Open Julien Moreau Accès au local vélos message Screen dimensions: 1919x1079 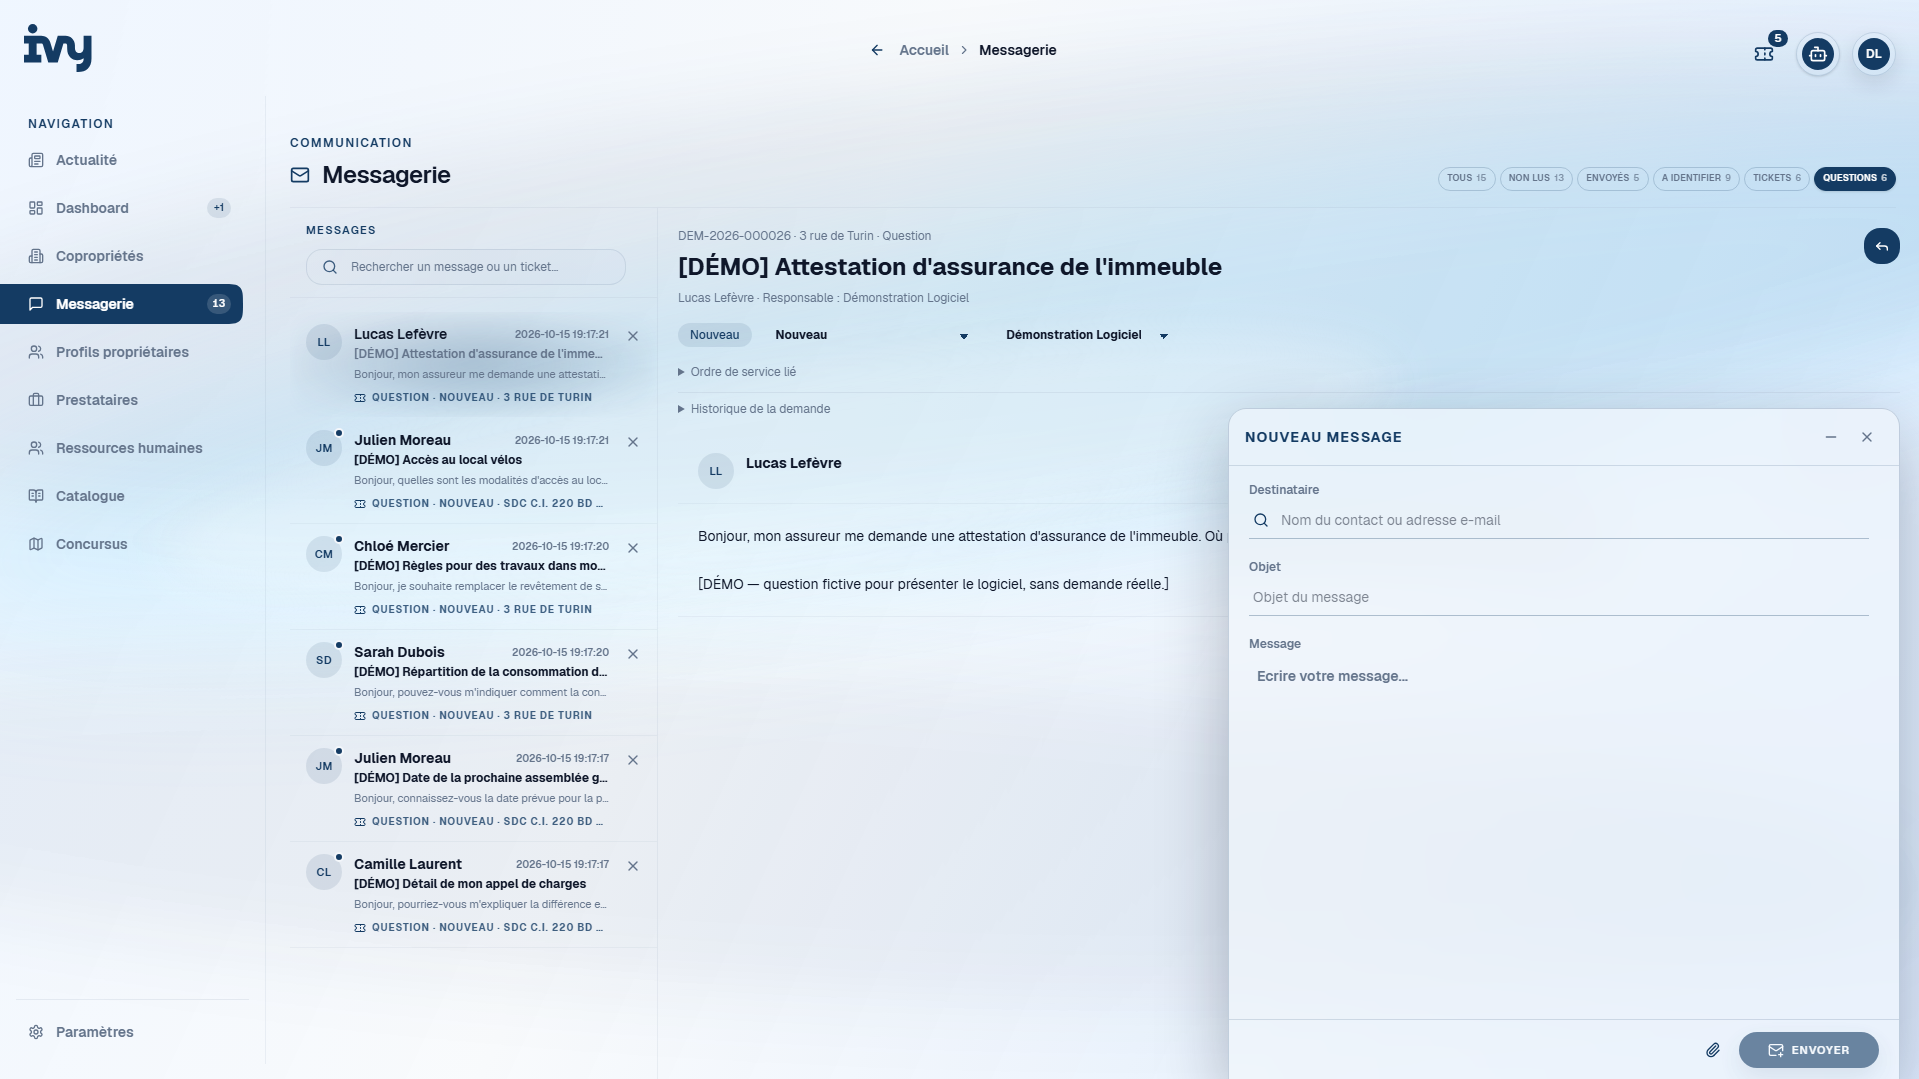473,471
